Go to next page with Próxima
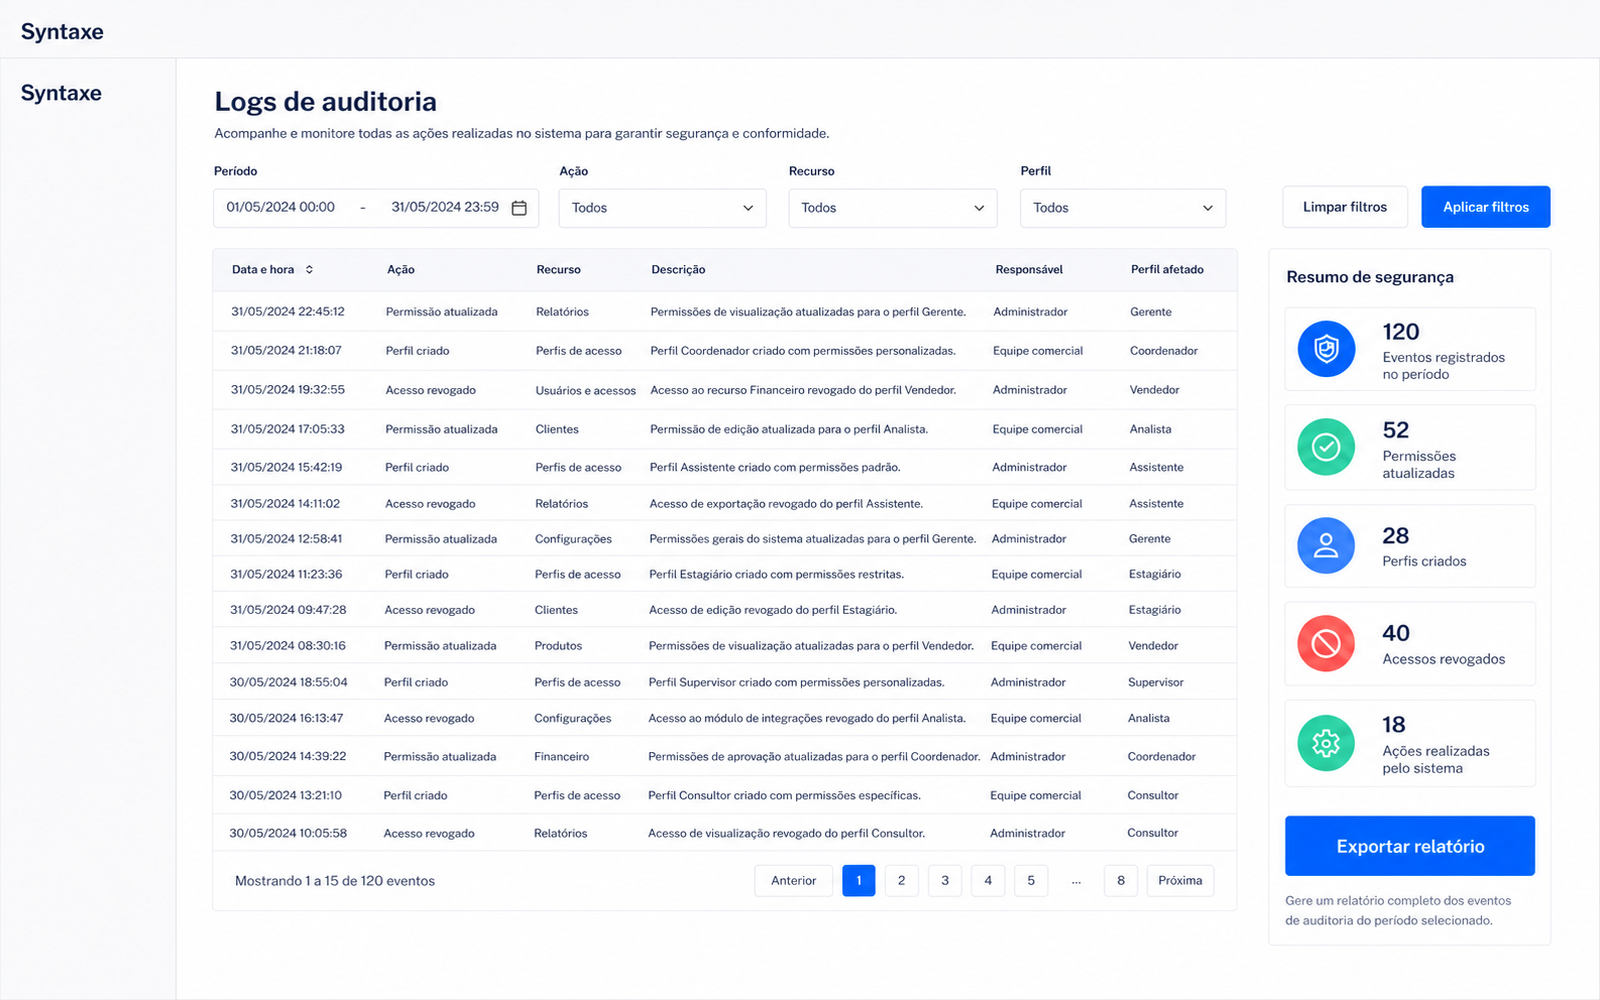The height and width of the screenshot is (1000, 1600). pos(1180,881)
